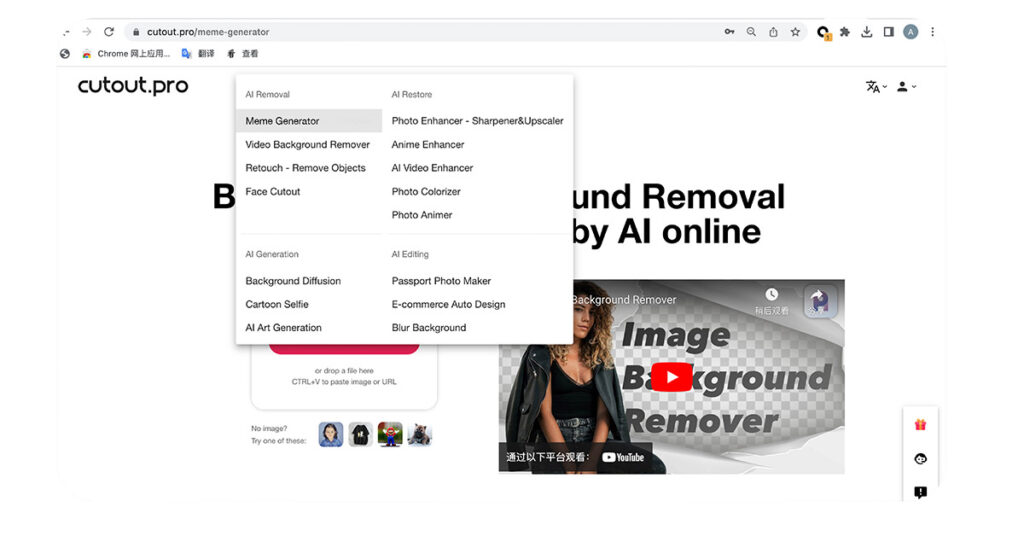This screenshot has height=536, width=1024.
Task: Select Meme Generator from the menu
Action: pos(283,121)
